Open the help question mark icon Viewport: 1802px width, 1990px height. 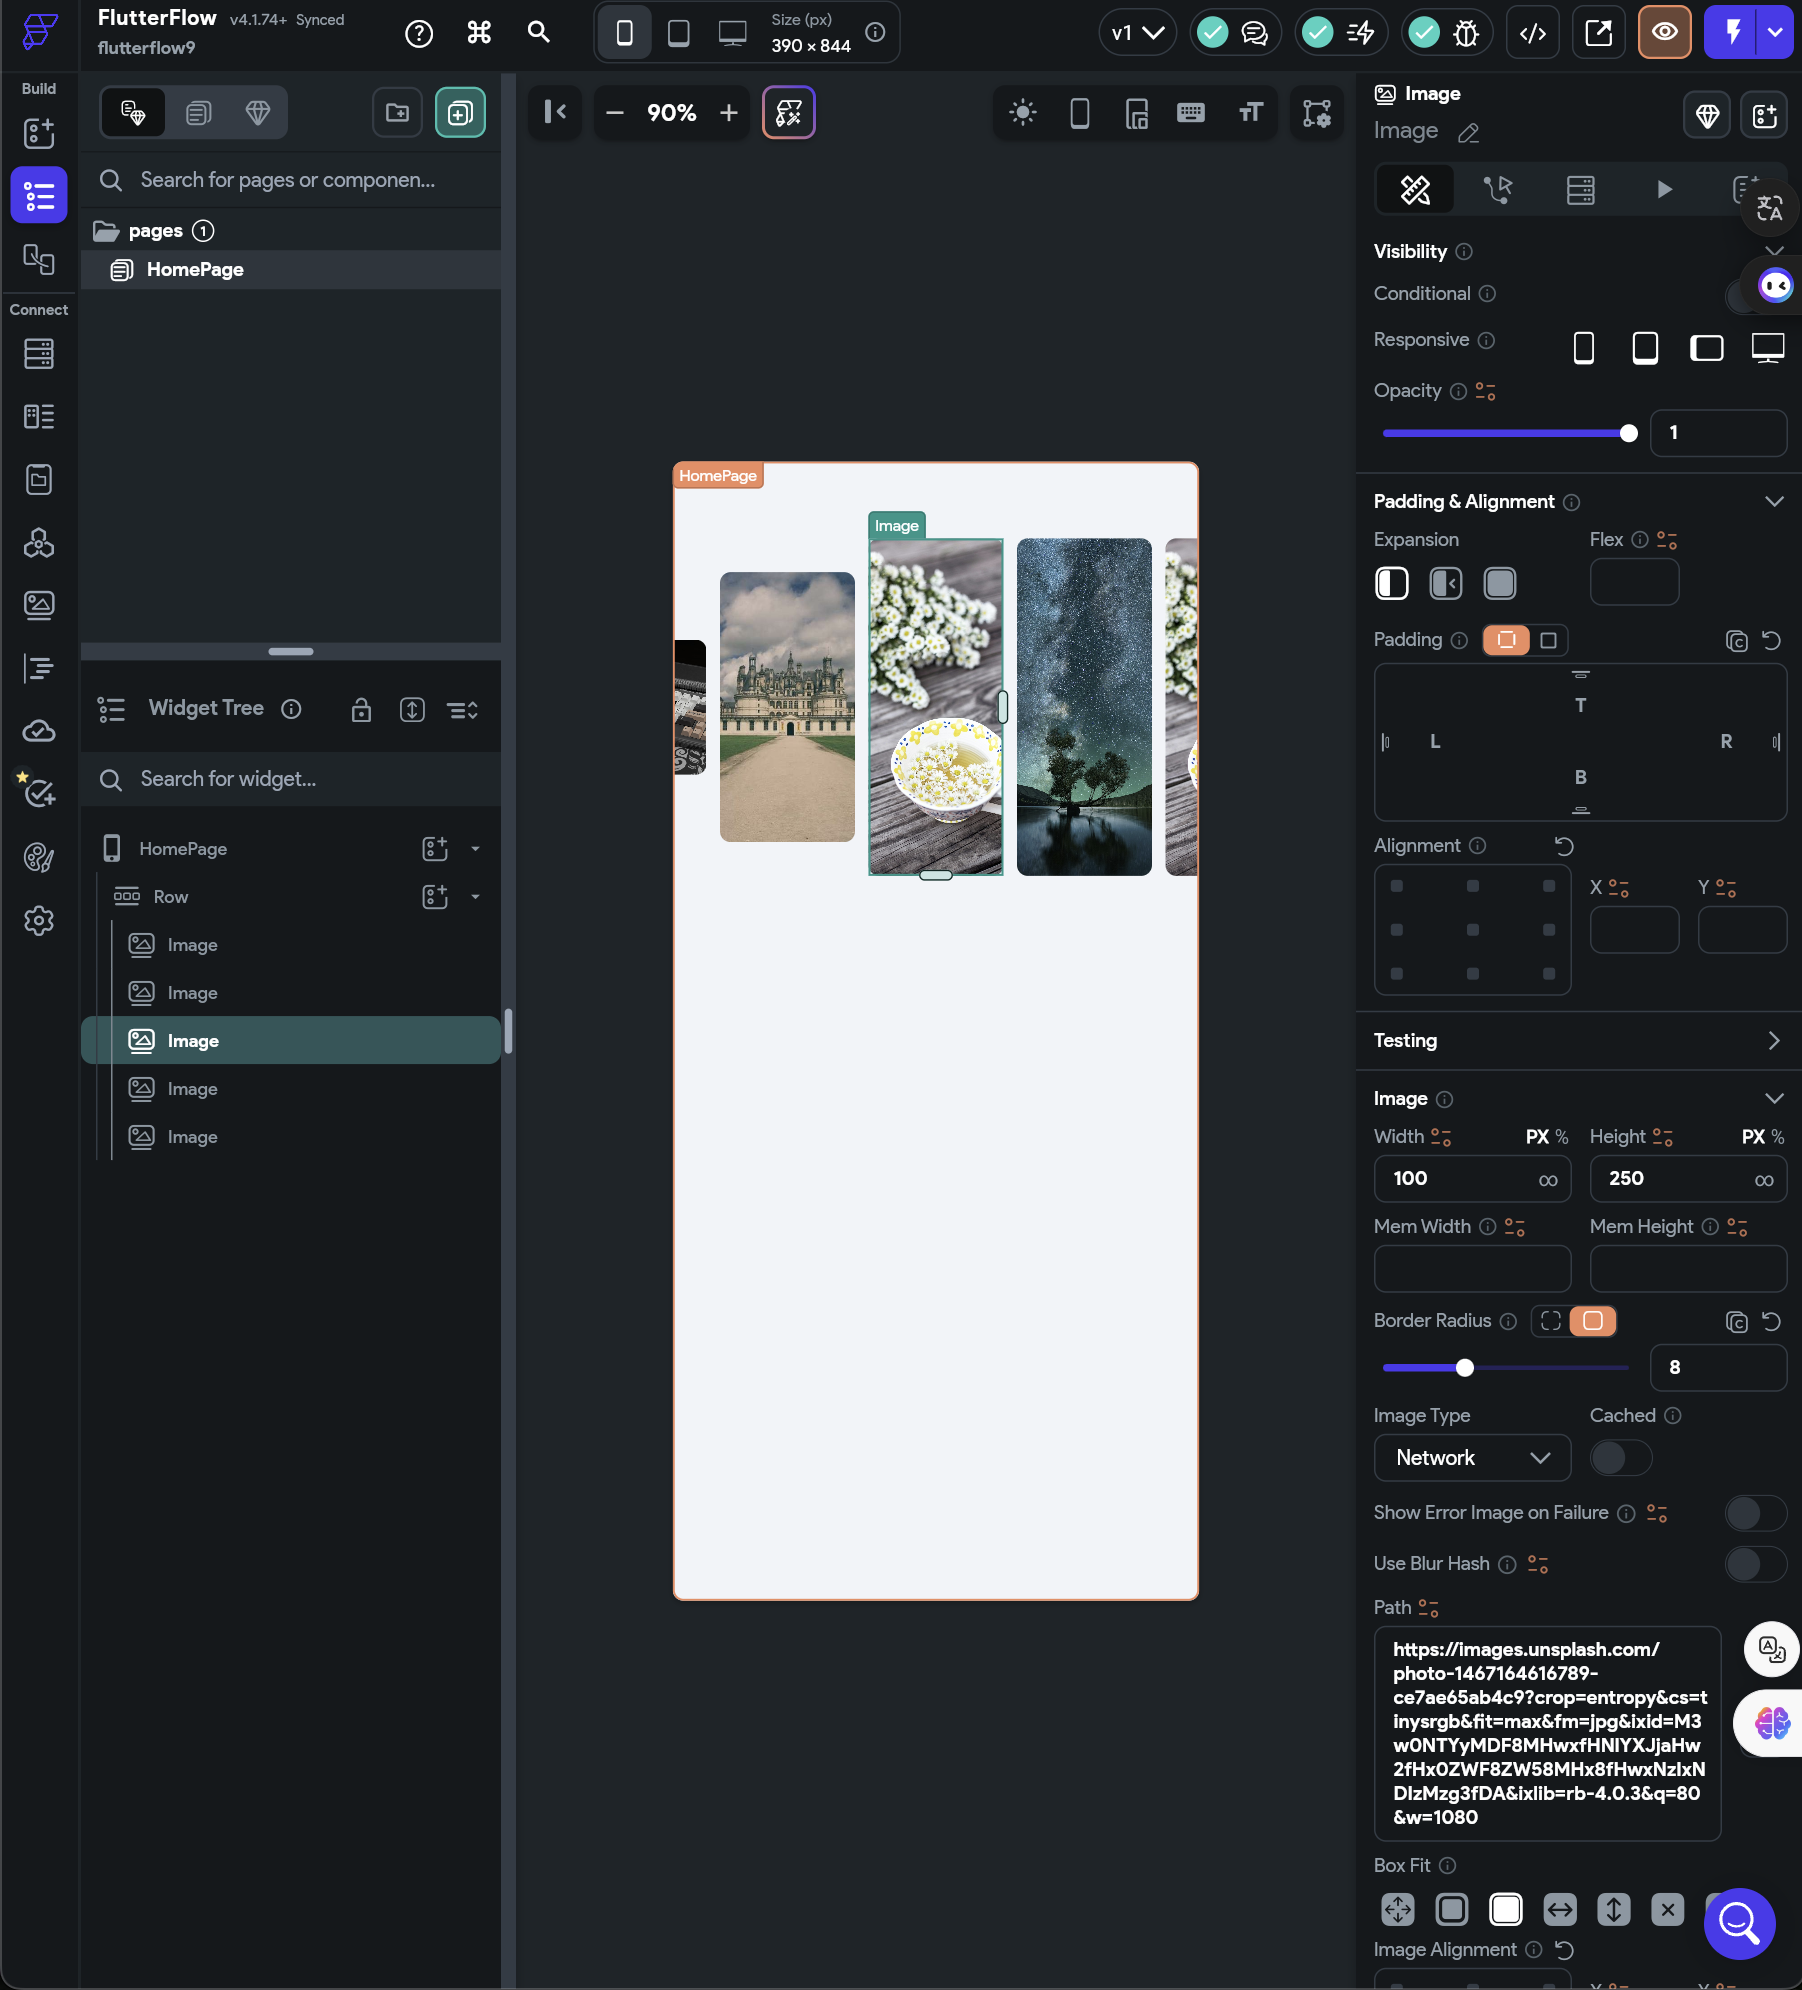(x=419, y=33)
